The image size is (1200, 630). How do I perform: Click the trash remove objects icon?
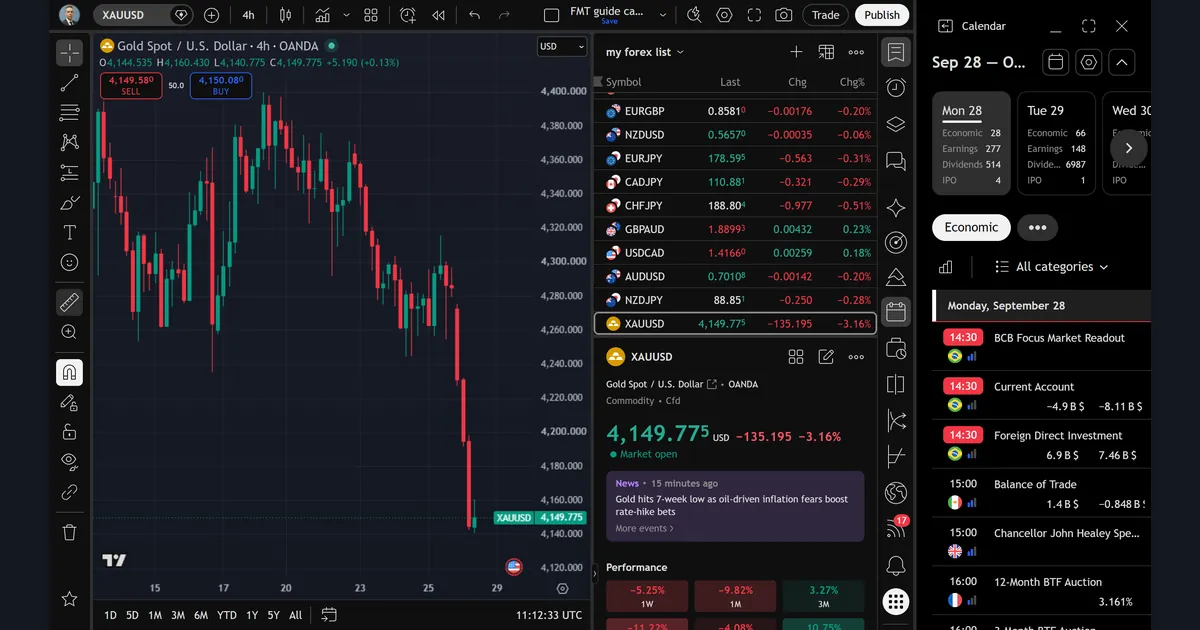[x=69, y=532]
